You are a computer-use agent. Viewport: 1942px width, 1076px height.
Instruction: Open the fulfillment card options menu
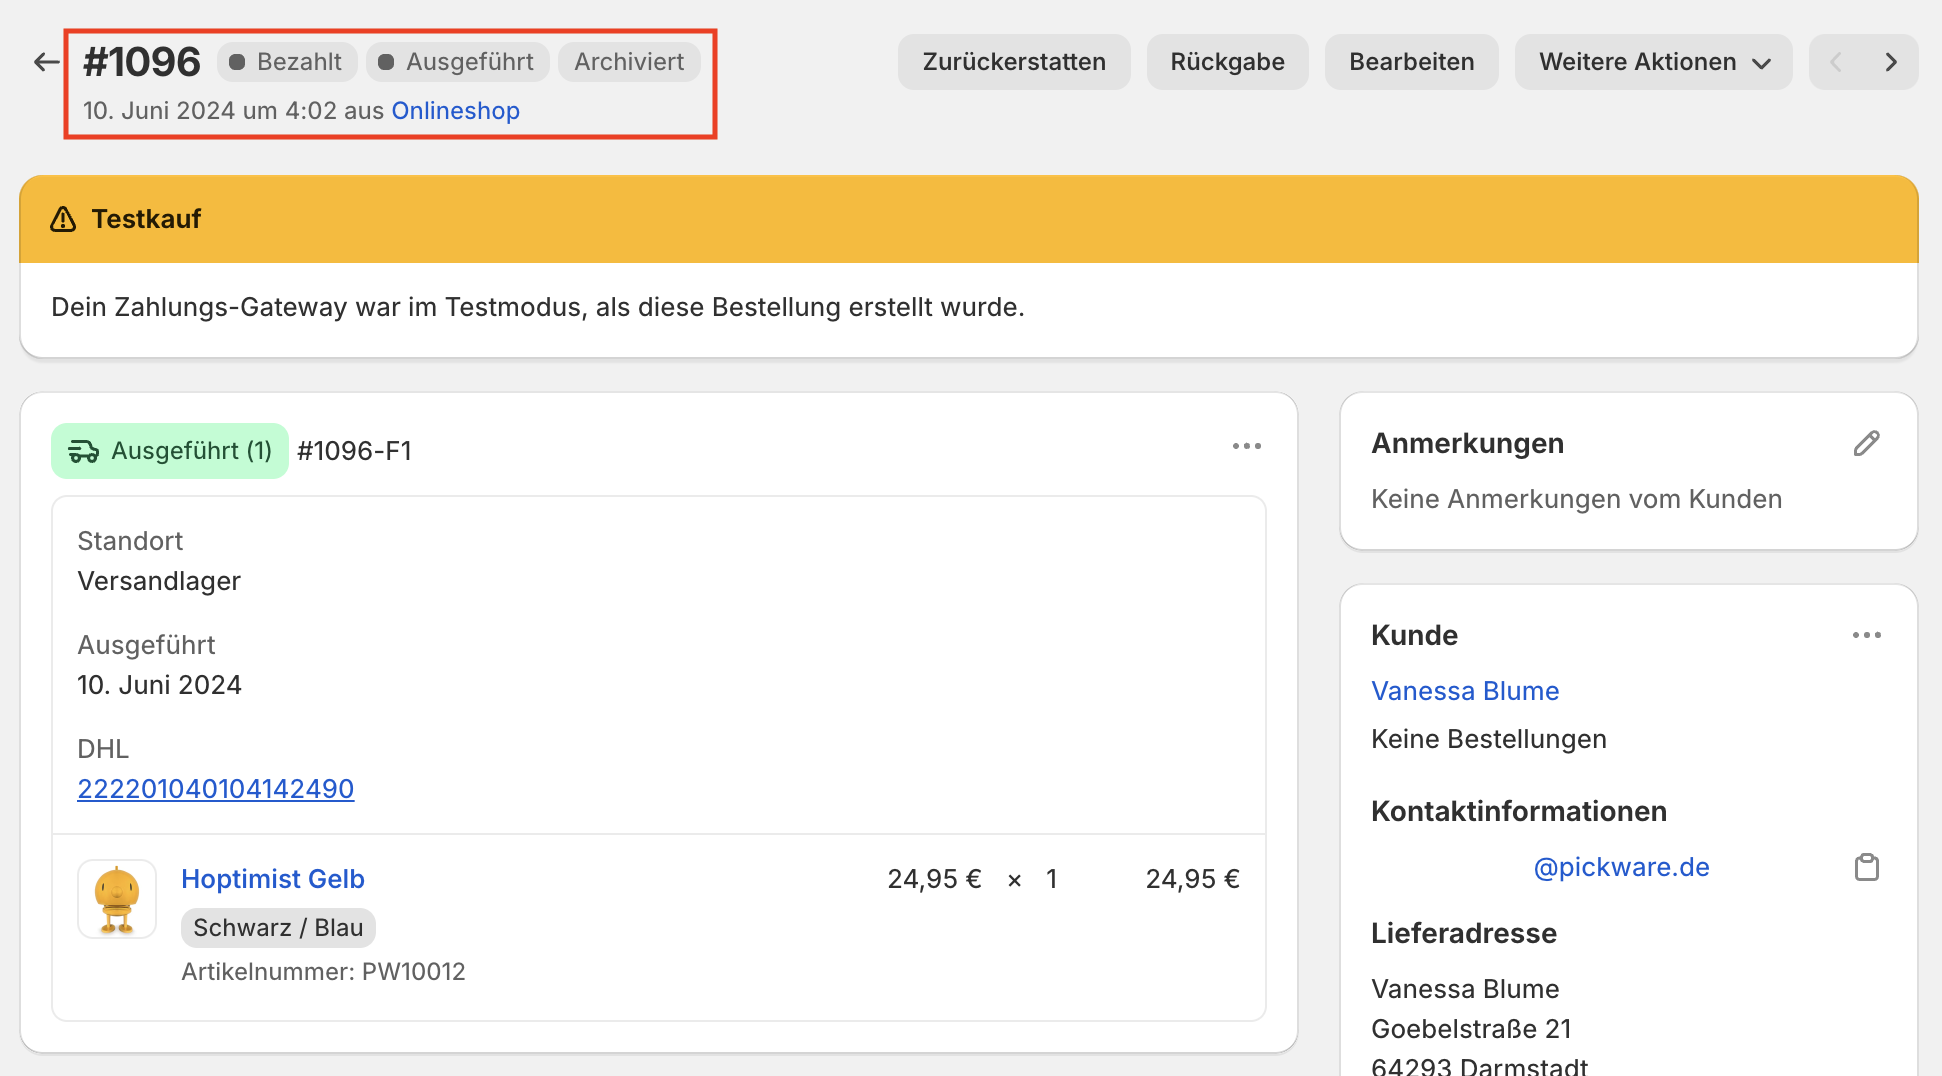pyautogui.click(x=1246, y=446)
